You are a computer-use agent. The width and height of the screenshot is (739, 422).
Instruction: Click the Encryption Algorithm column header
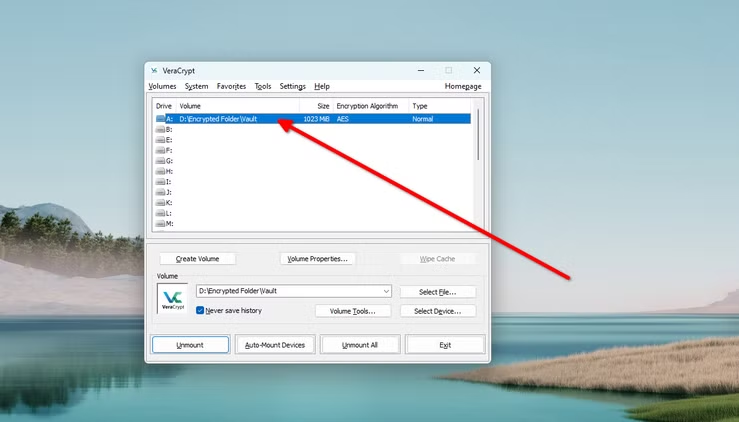coord(367,106)
